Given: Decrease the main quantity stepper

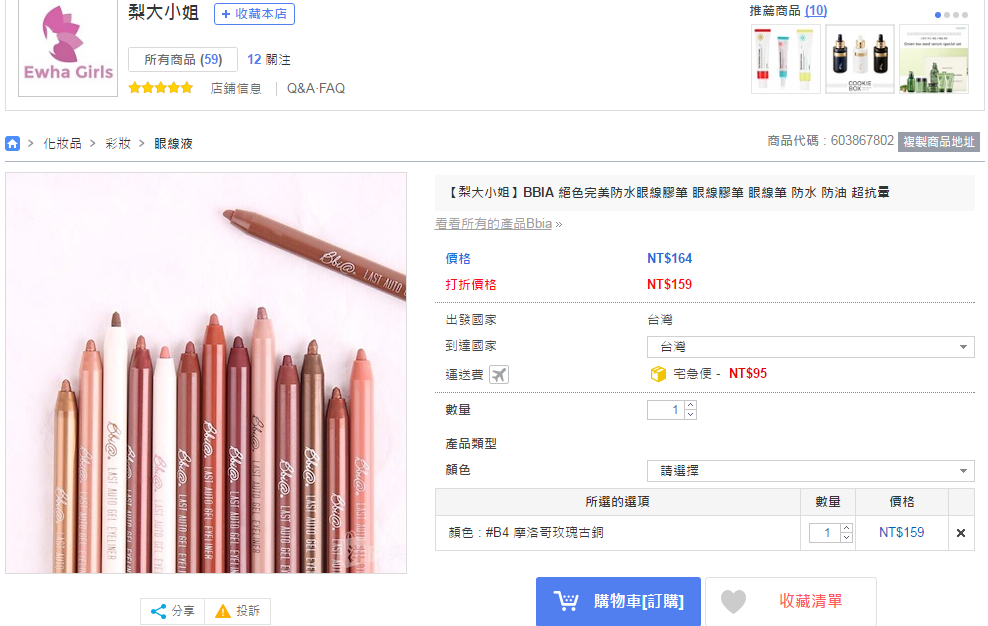Looking at the screenshot, I should tap(691, 415).
